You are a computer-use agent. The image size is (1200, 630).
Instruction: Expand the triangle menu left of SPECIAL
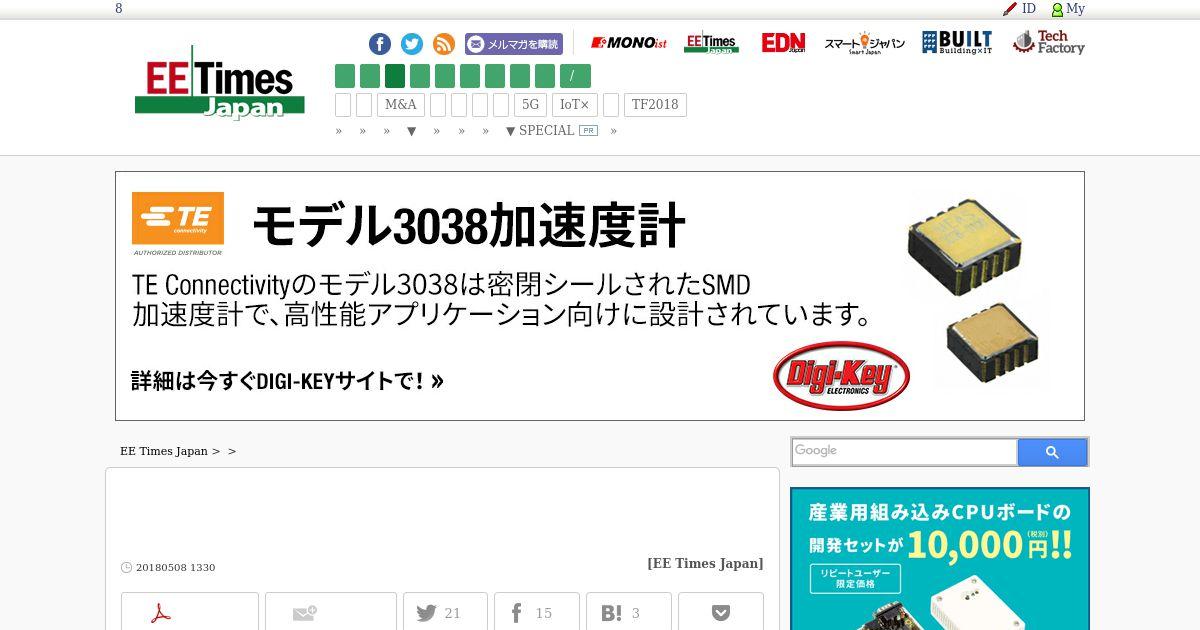pyautogui.click(x=411, y=131)
